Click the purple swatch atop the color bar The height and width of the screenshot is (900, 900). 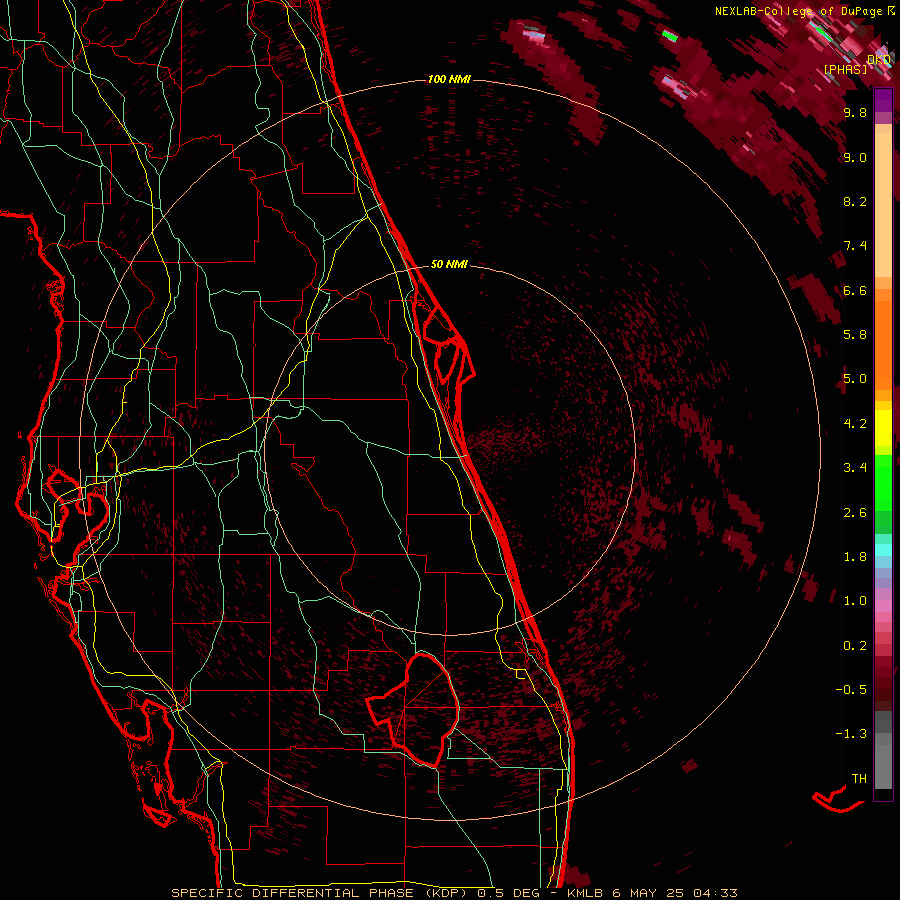883,101
